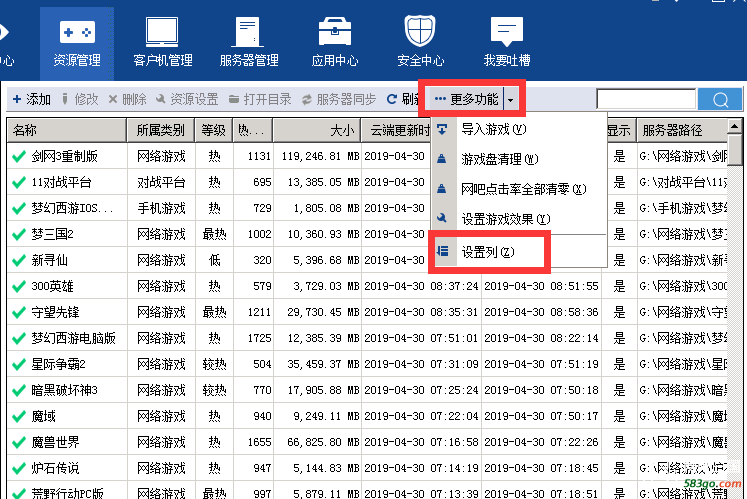Select the 梦三国2 row name
747x499 pixels.
tap(52, 234)
